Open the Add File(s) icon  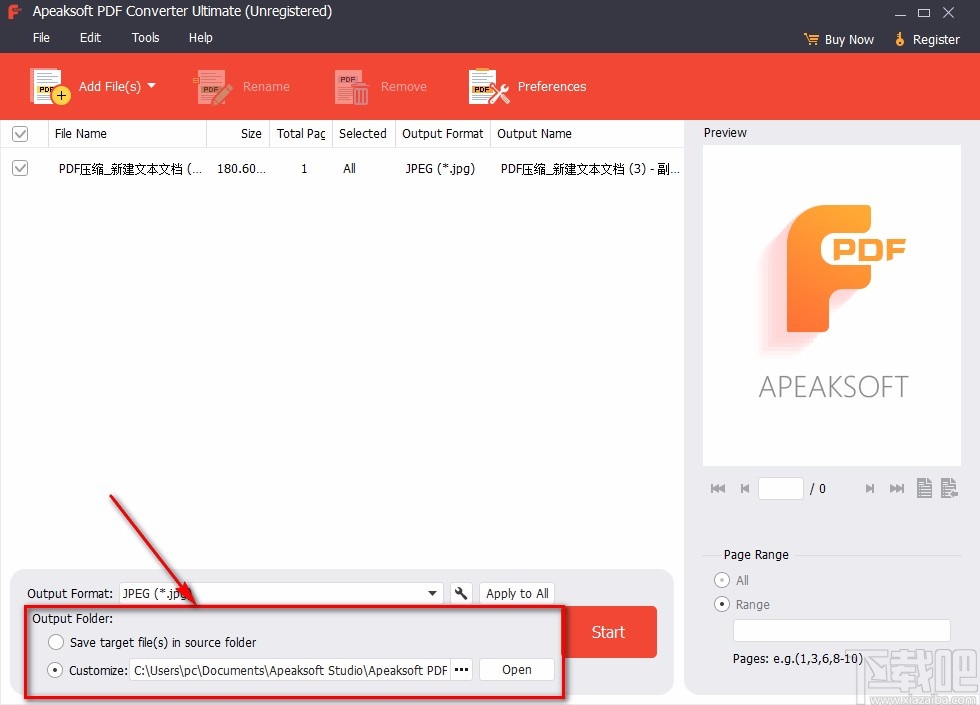(x=48, y=86)
